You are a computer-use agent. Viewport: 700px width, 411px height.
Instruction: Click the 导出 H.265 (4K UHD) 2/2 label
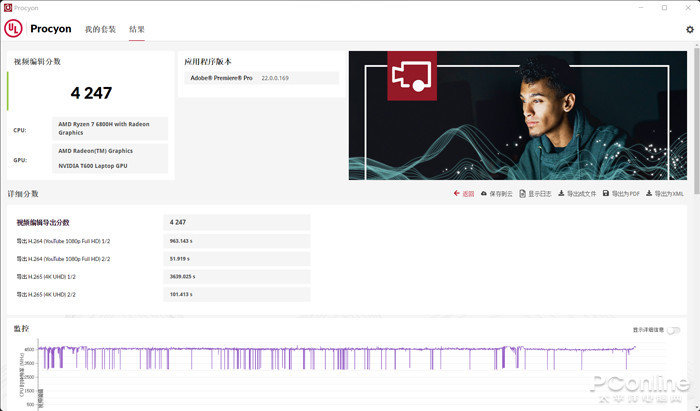46,295
